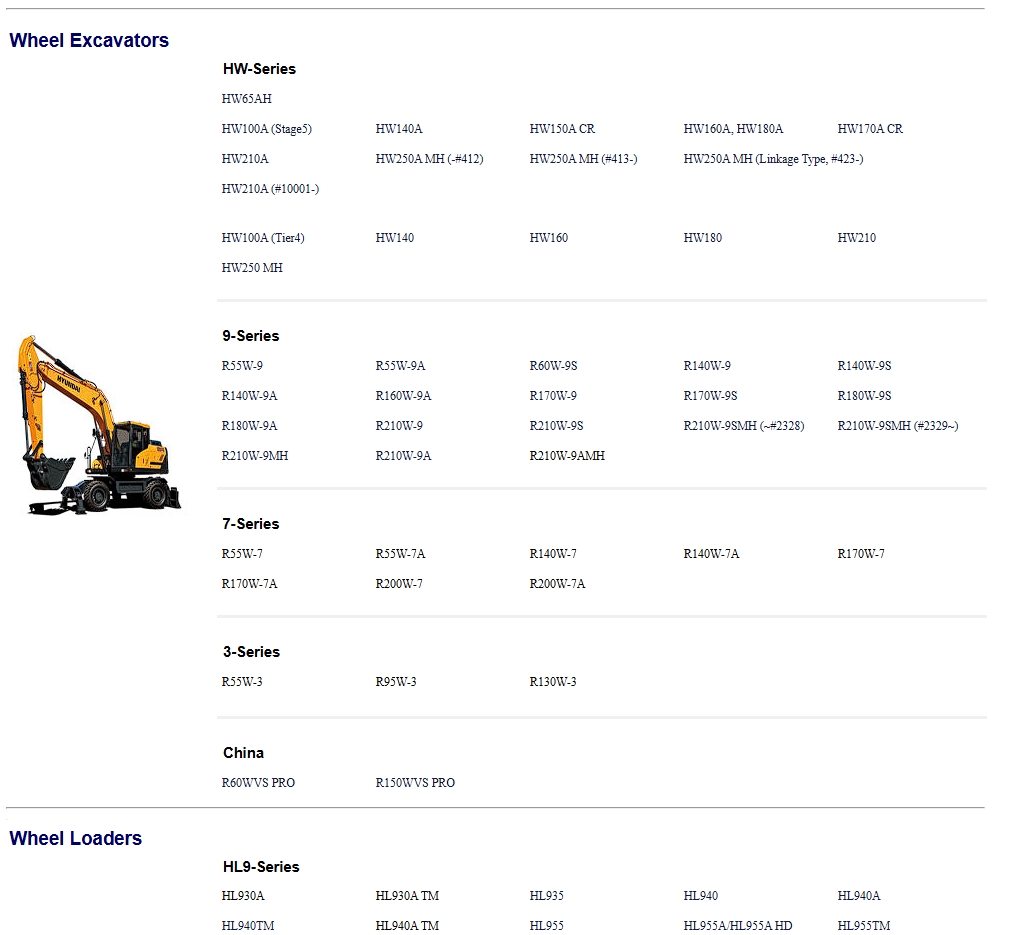Open R140W-7A link
The width and height of the screenshot is (1010, 935).
coord(711,554)
